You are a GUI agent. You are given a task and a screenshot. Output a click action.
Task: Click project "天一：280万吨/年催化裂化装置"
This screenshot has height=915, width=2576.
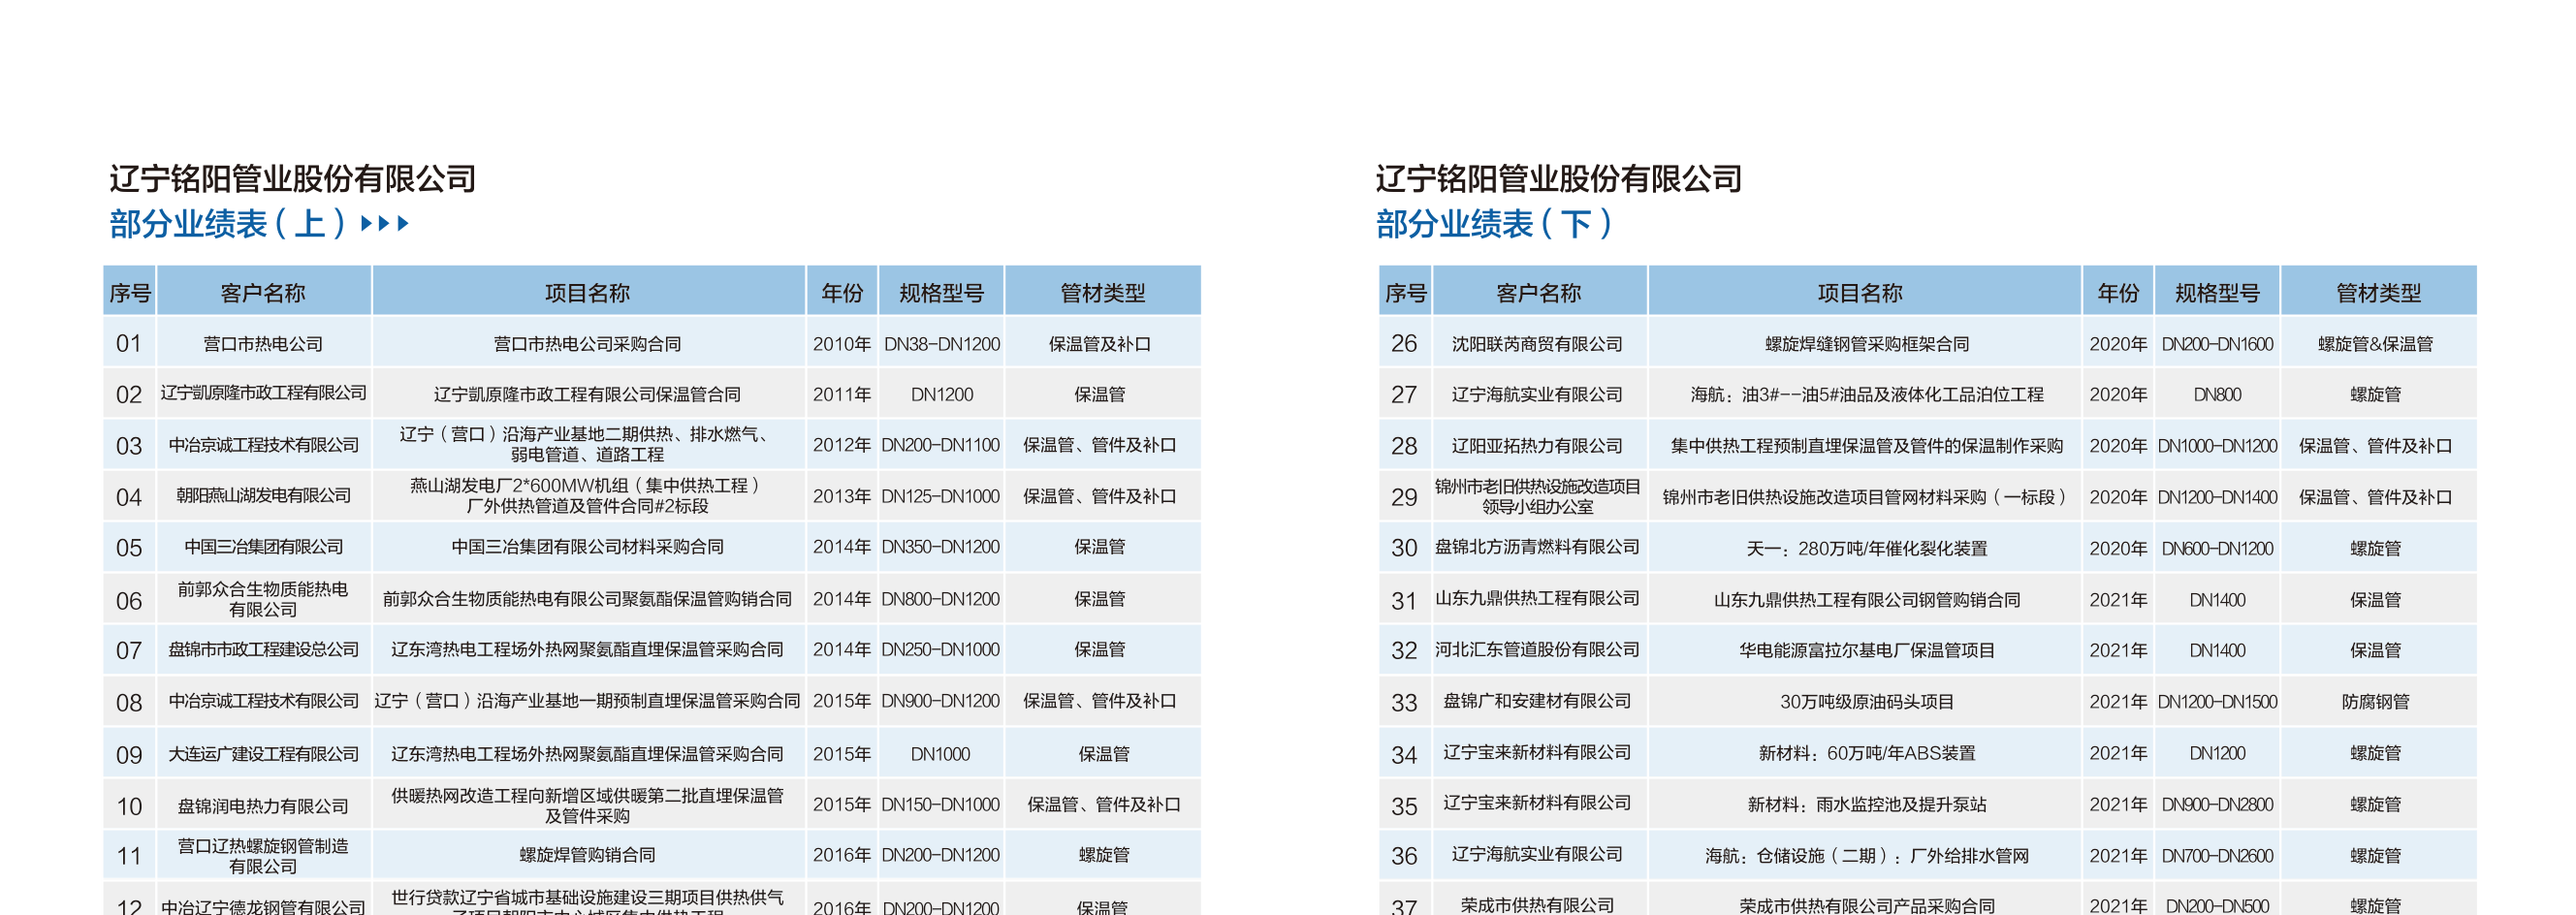[x=1866, y=549]
